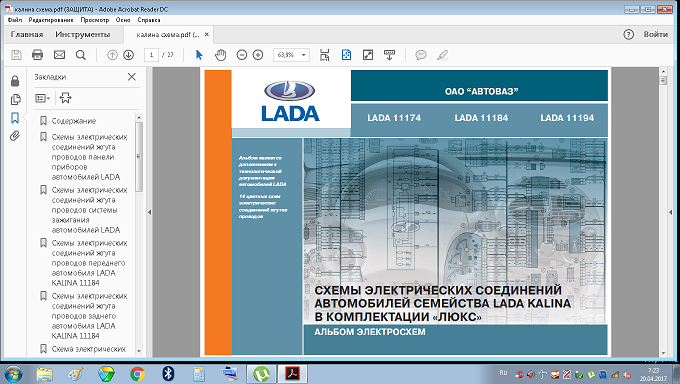Click the RU language indicator in the tray
680x384 pixels.
[503, 373]
